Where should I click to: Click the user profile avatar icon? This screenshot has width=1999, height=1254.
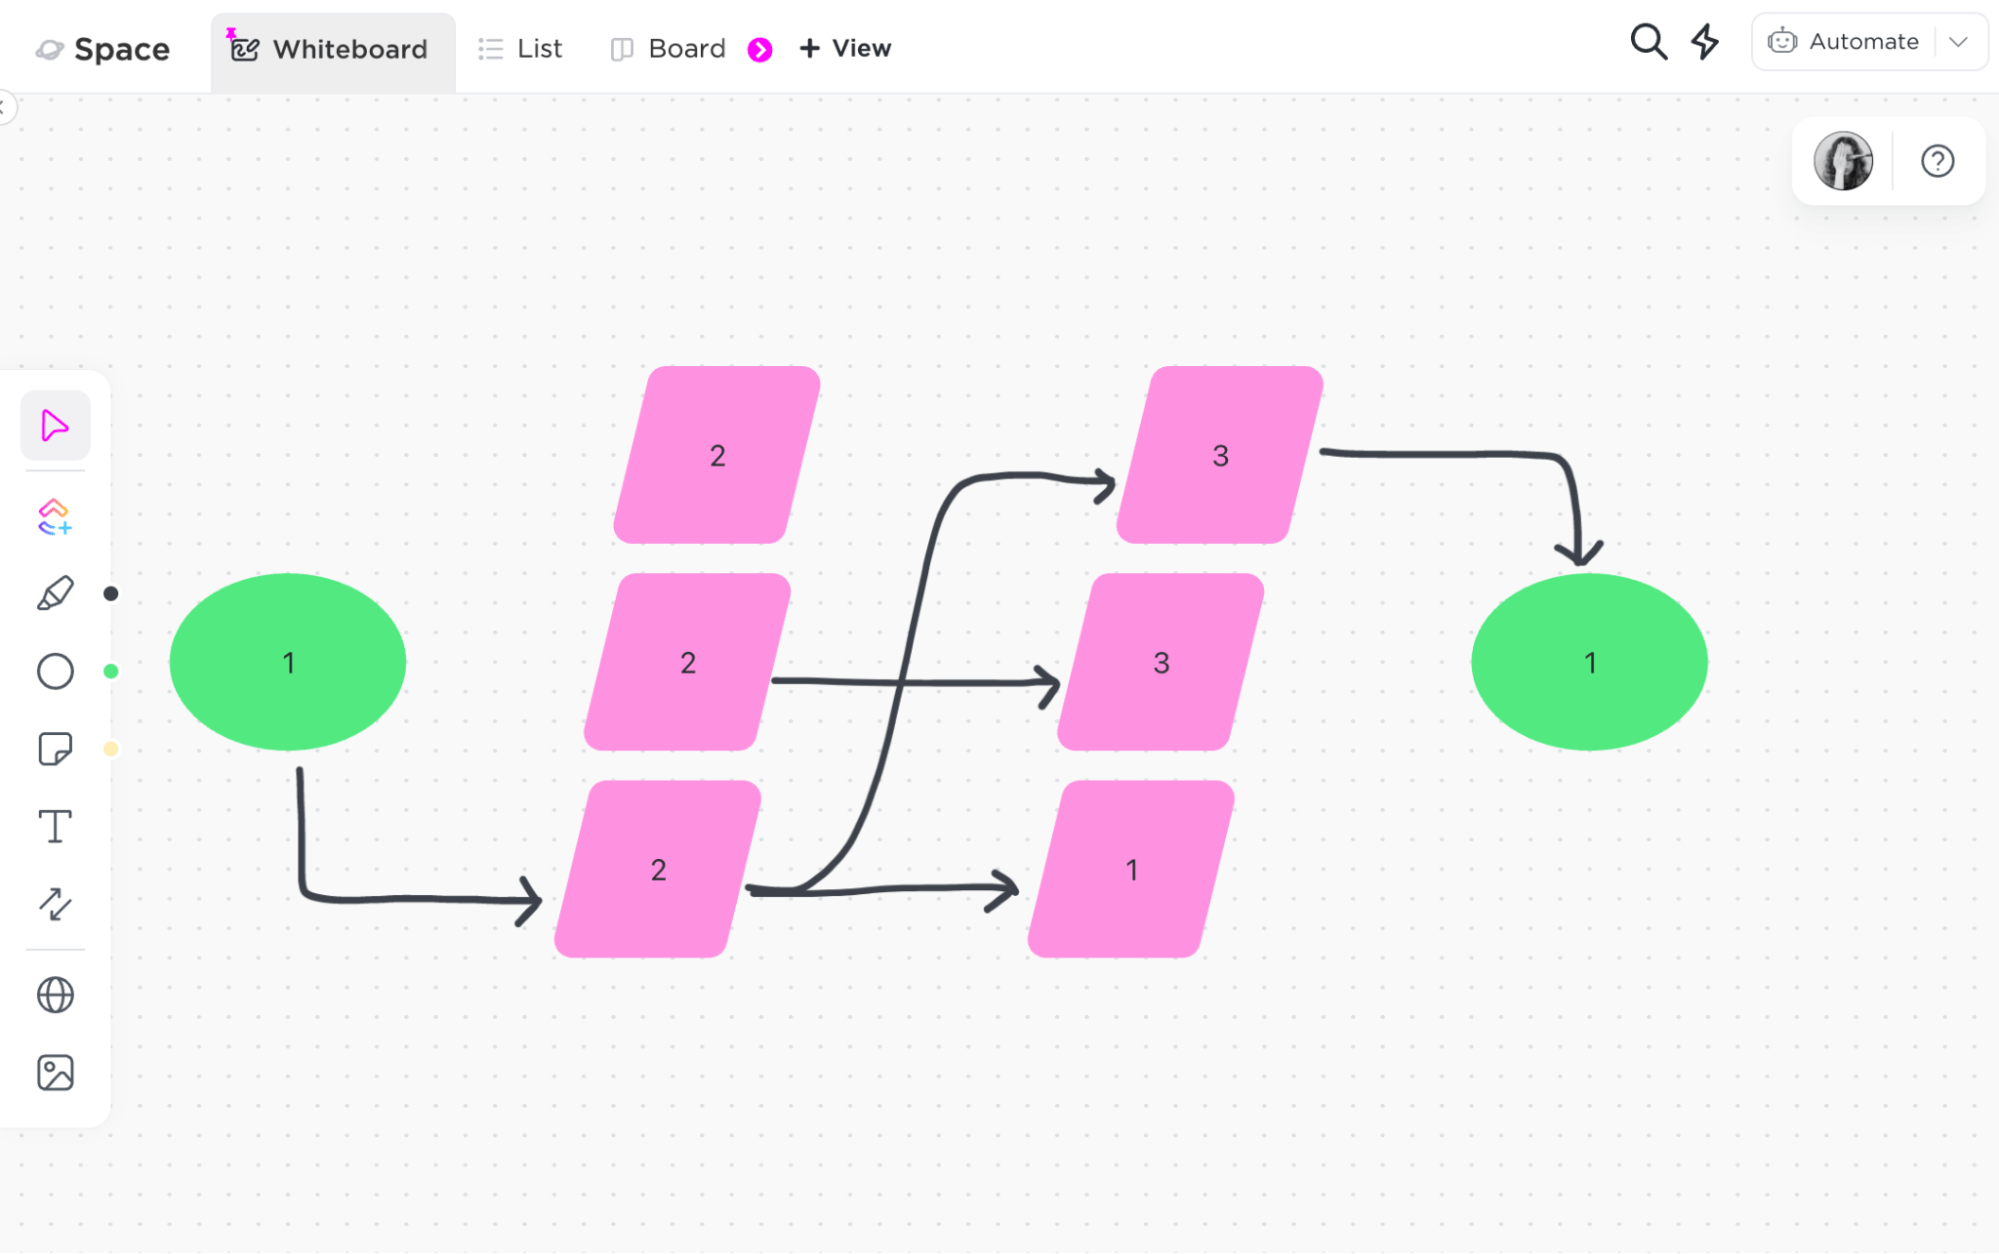point(1843,160)
